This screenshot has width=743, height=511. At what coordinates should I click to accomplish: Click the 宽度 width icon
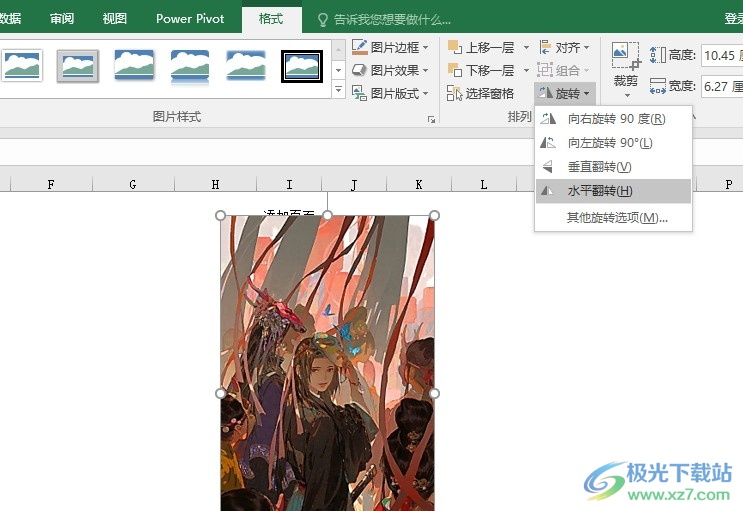[658, 86]
